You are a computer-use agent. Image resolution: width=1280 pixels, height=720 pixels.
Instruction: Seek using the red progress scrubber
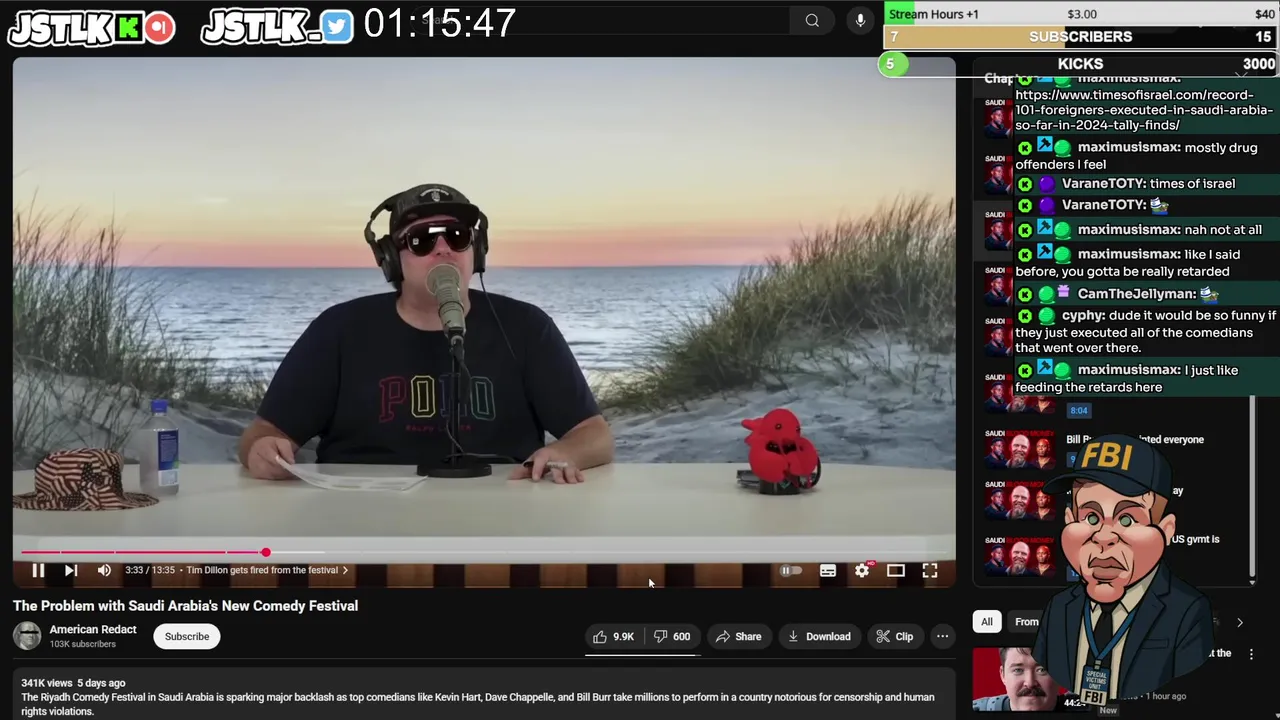266,552
